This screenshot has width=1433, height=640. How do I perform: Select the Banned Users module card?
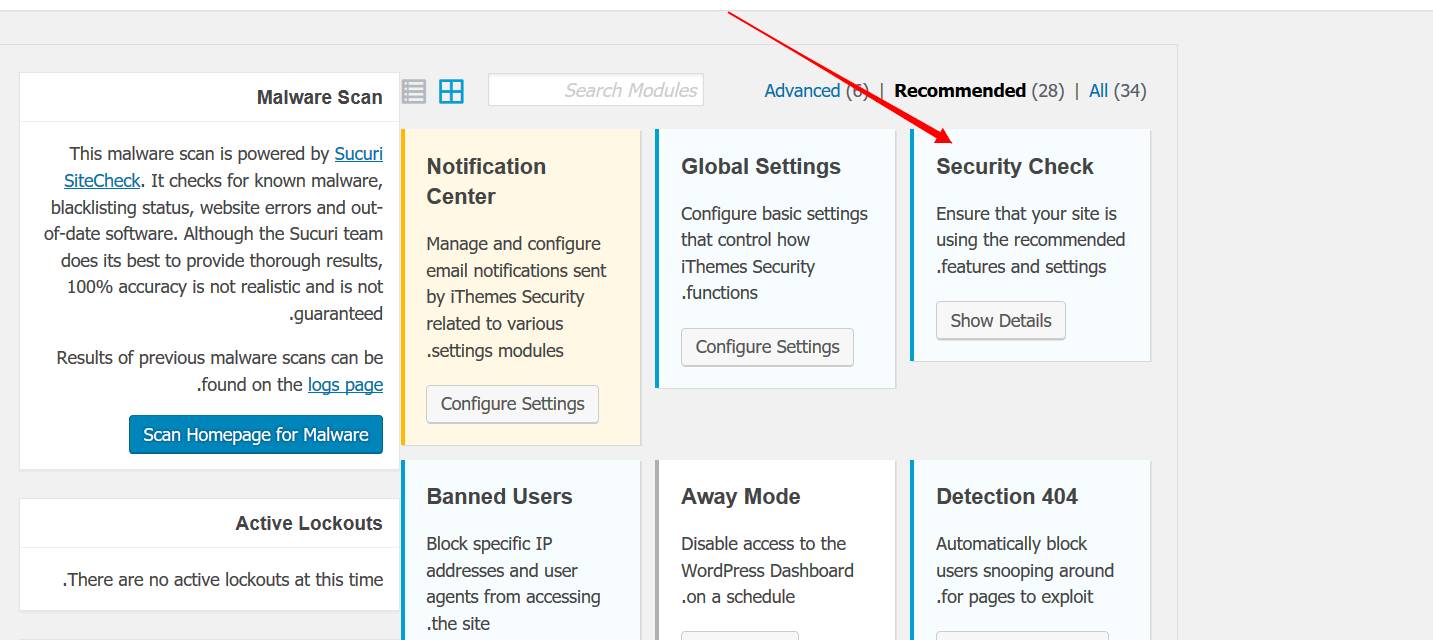pos(521,550)
